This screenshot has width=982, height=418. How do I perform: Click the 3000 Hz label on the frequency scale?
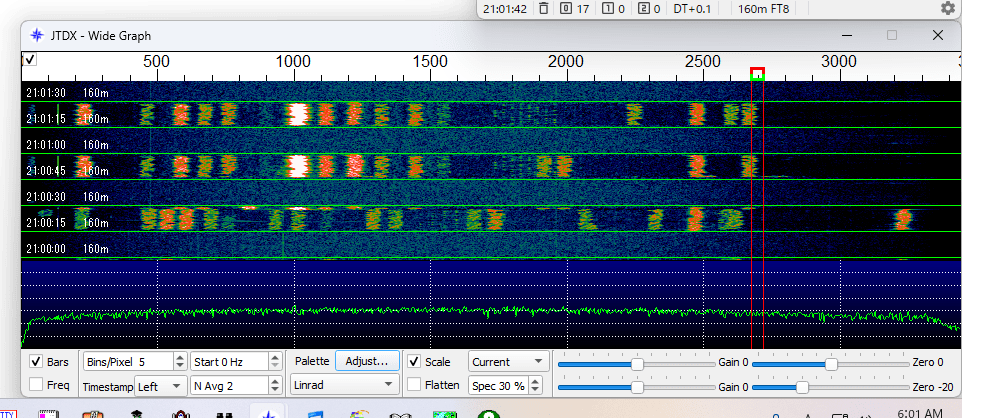pos(839,61)
